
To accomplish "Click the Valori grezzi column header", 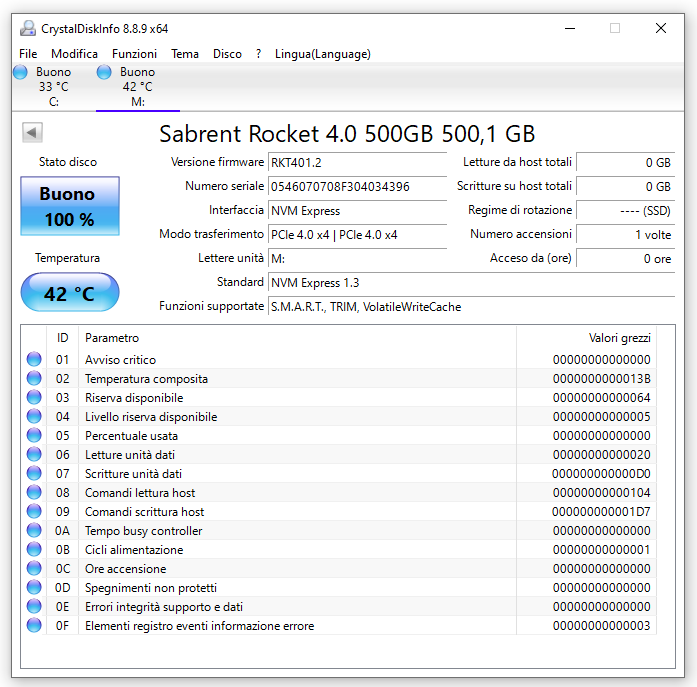I will pyautogui.click(x=586, y=338).
